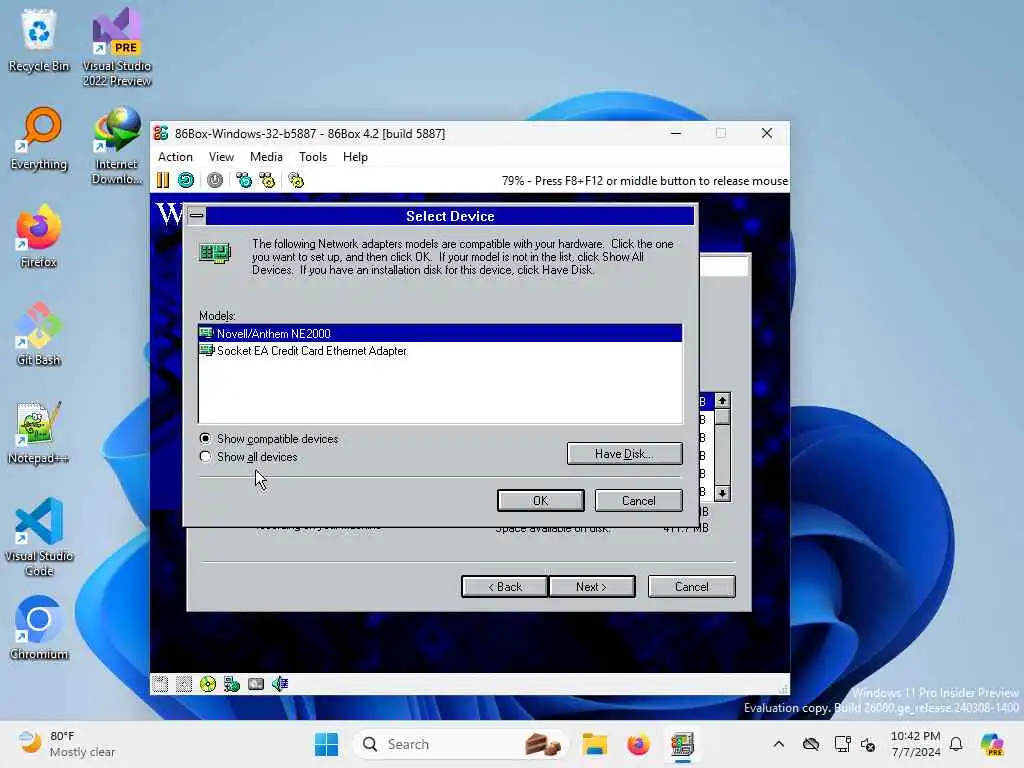Cancel the Select Device dialog
The width and height of the screenshot is (1024, 768).
tap(639, 501)
